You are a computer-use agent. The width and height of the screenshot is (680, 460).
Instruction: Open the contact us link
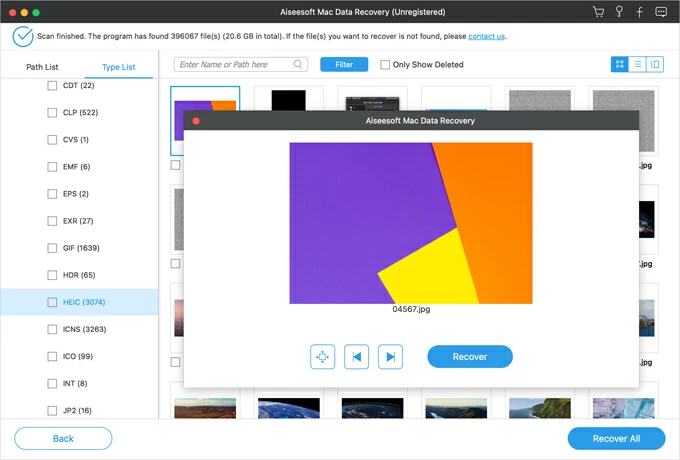pos(487,36)
